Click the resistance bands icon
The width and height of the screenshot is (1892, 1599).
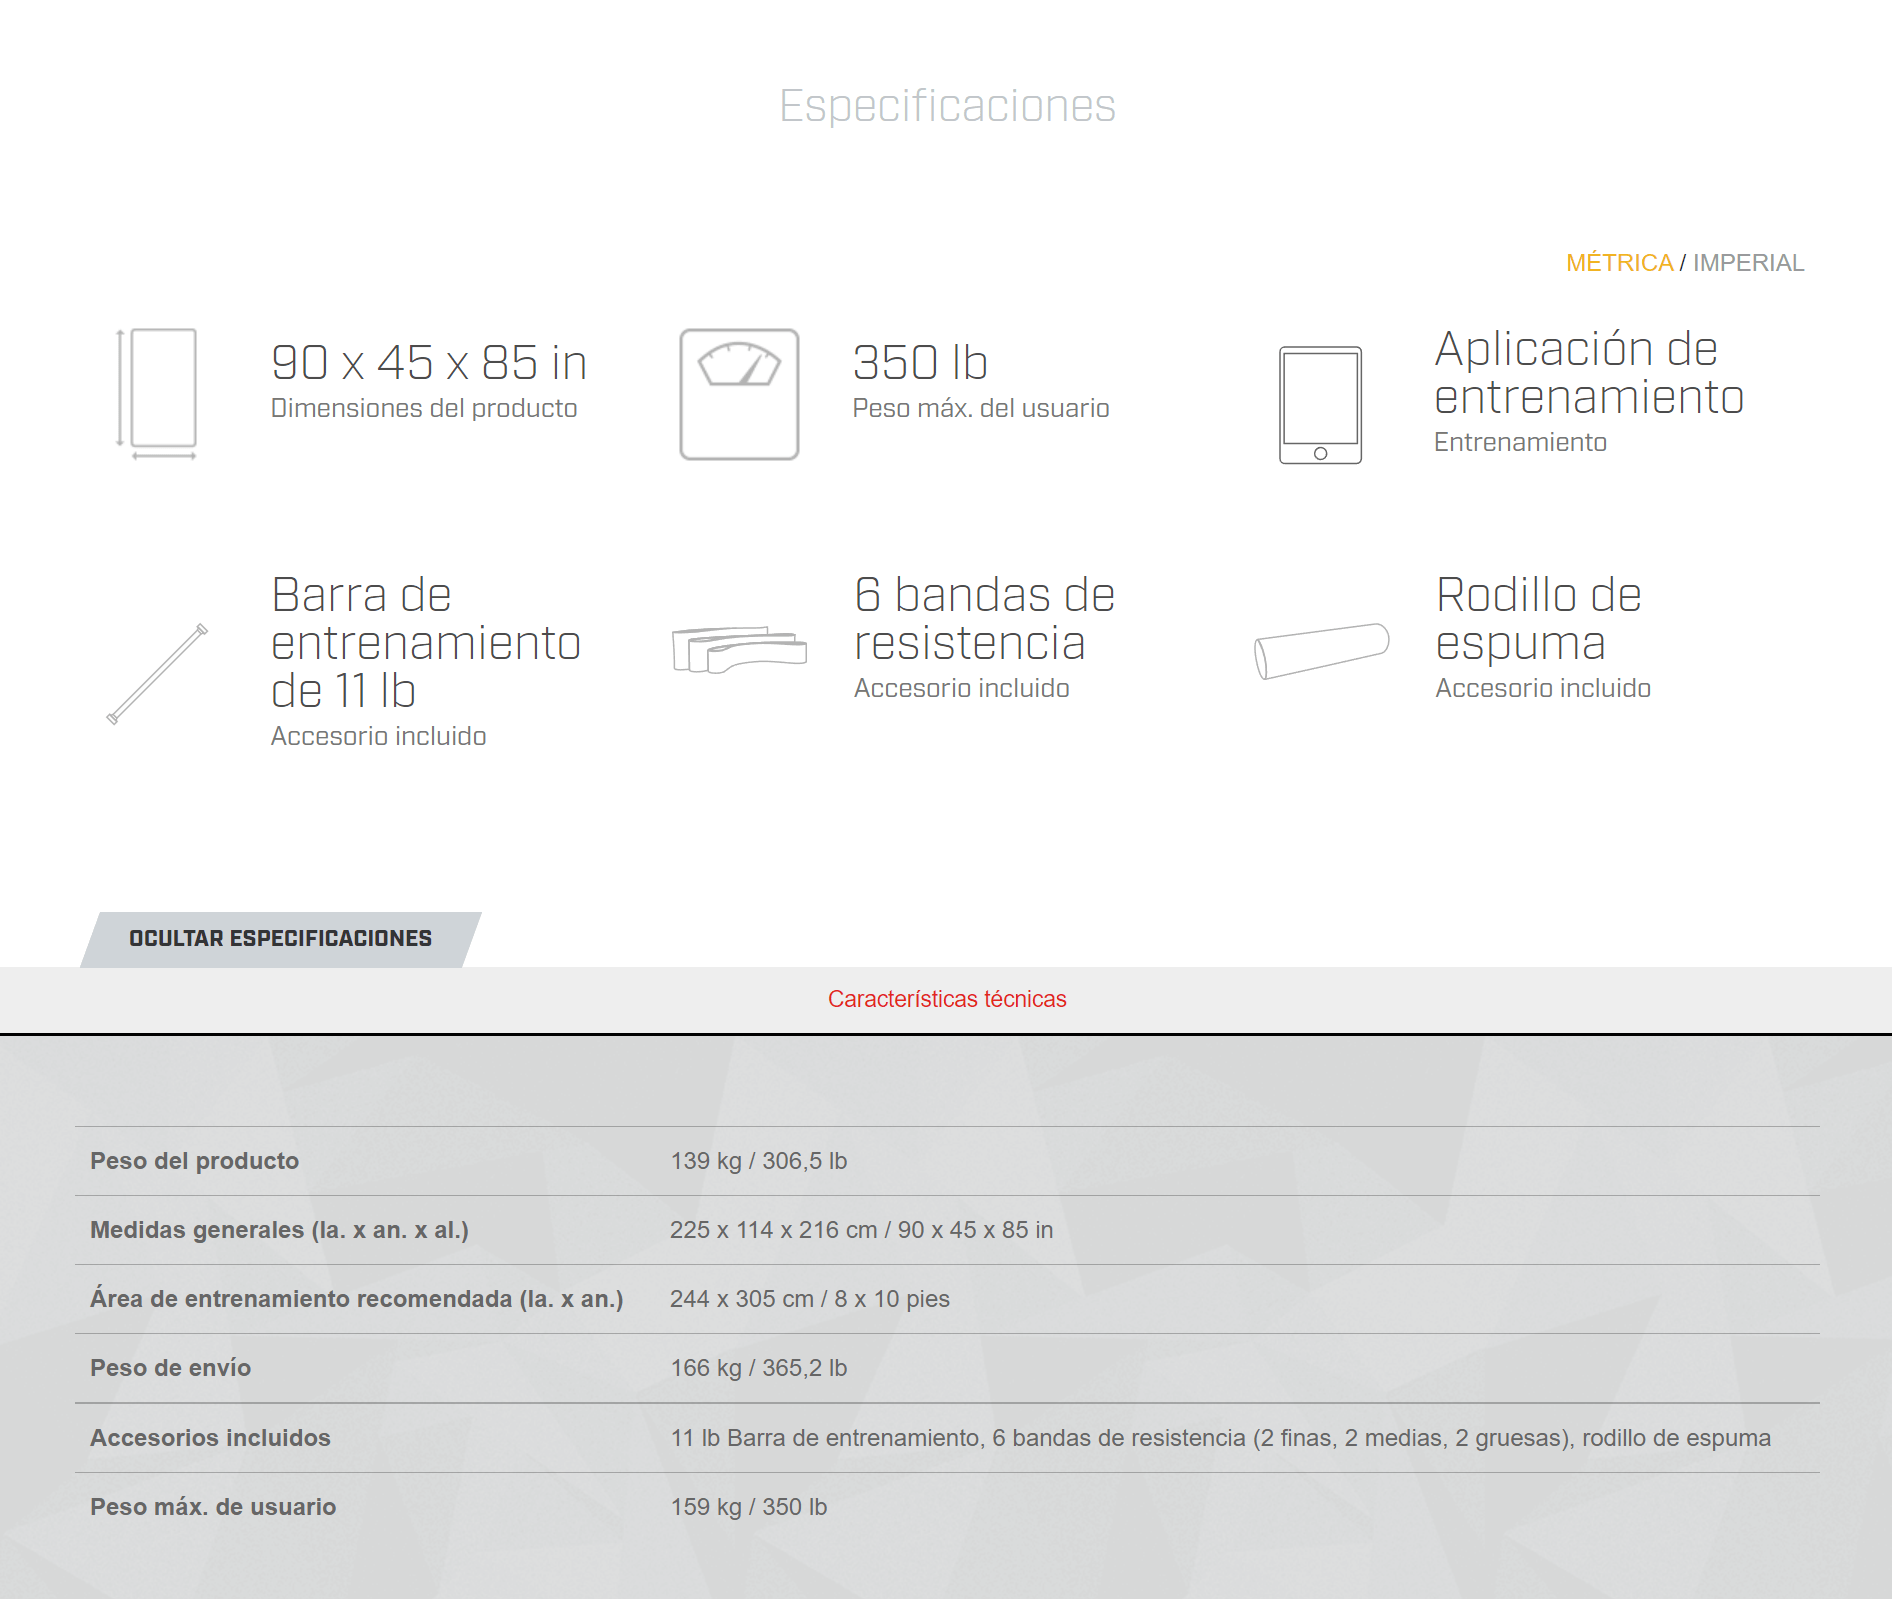[x=739, y=650]
